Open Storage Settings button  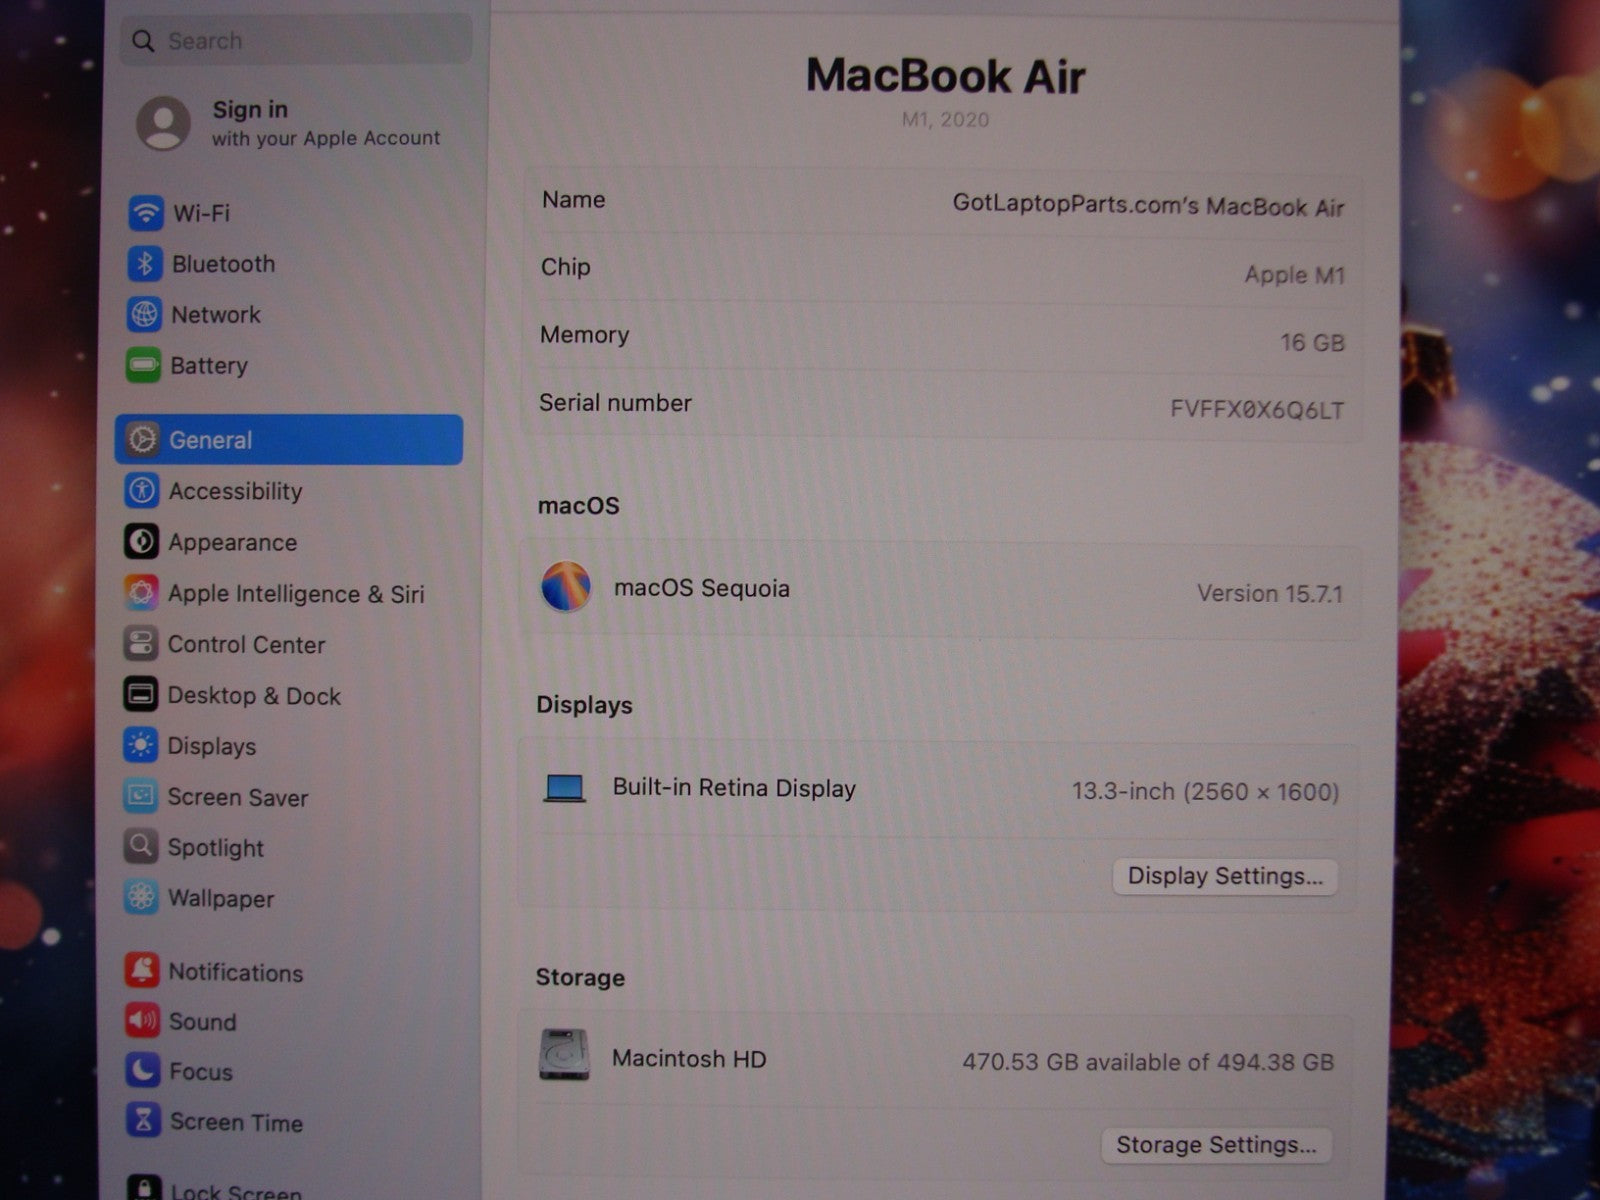(1215, 1144)
